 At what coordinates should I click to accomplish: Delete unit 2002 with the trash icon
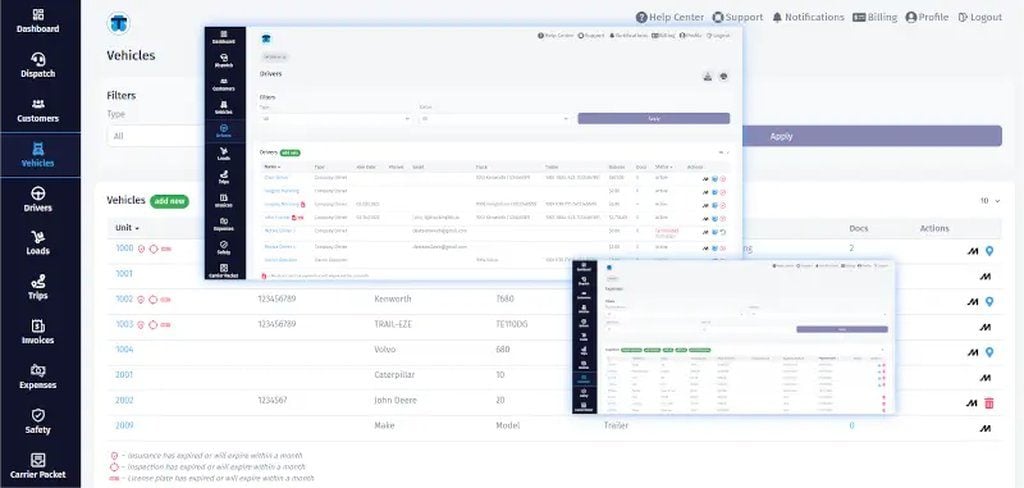[989, 403]
